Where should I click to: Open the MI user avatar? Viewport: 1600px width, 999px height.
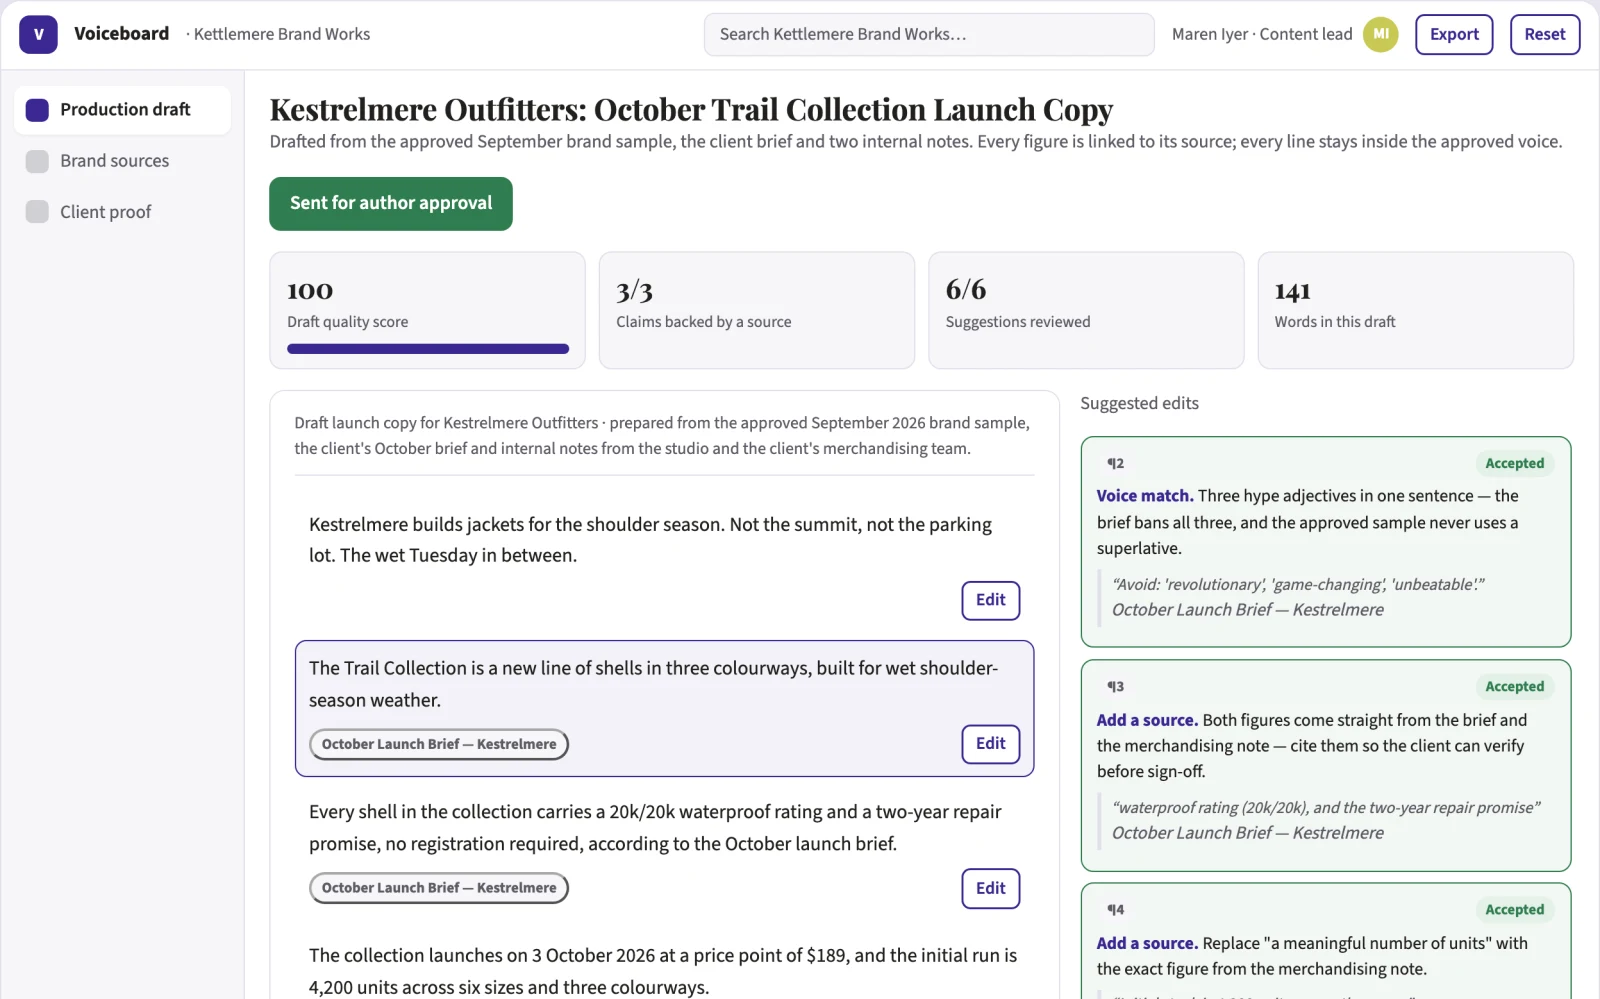click(1380, 34)
